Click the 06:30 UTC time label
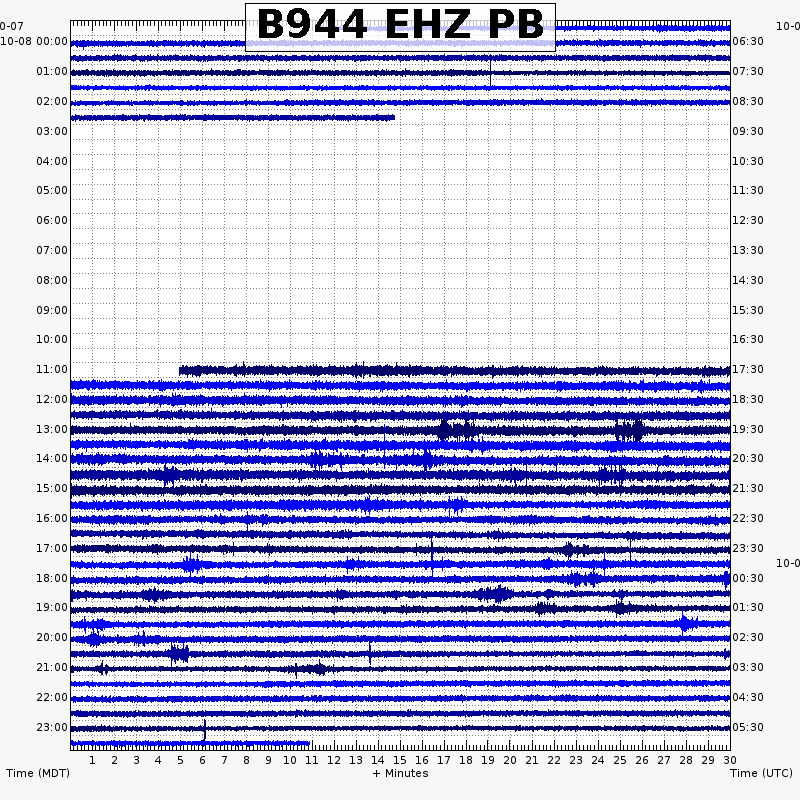 pyautogui.click(x=748, y=41)
